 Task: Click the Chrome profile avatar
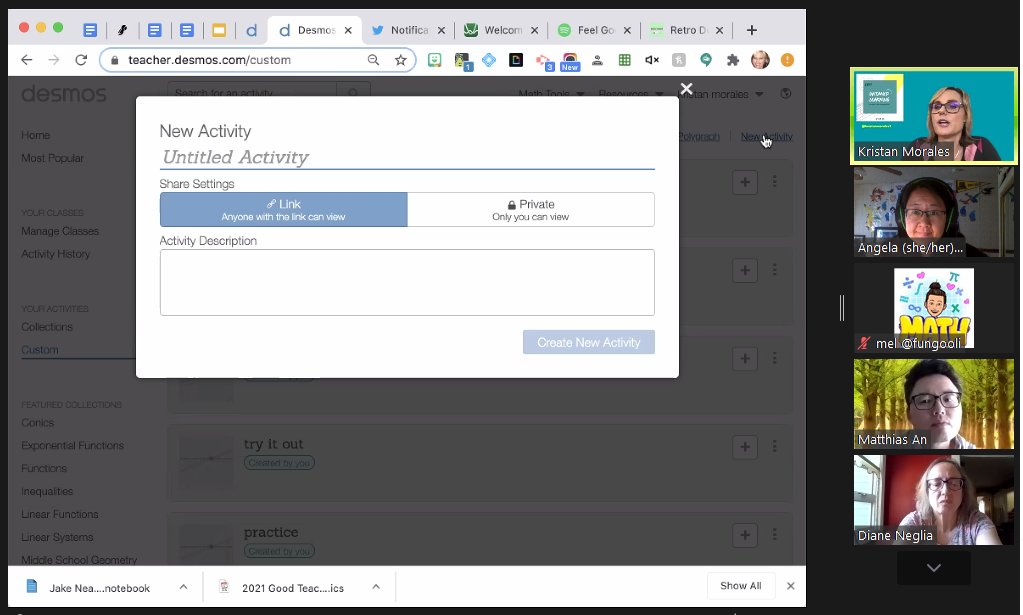tap(760, 60)
